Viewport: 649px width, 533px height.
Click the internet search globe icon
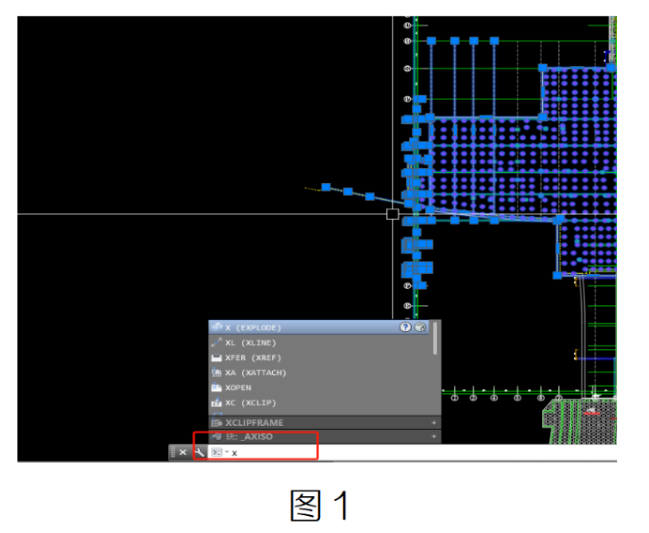(420, 327)
